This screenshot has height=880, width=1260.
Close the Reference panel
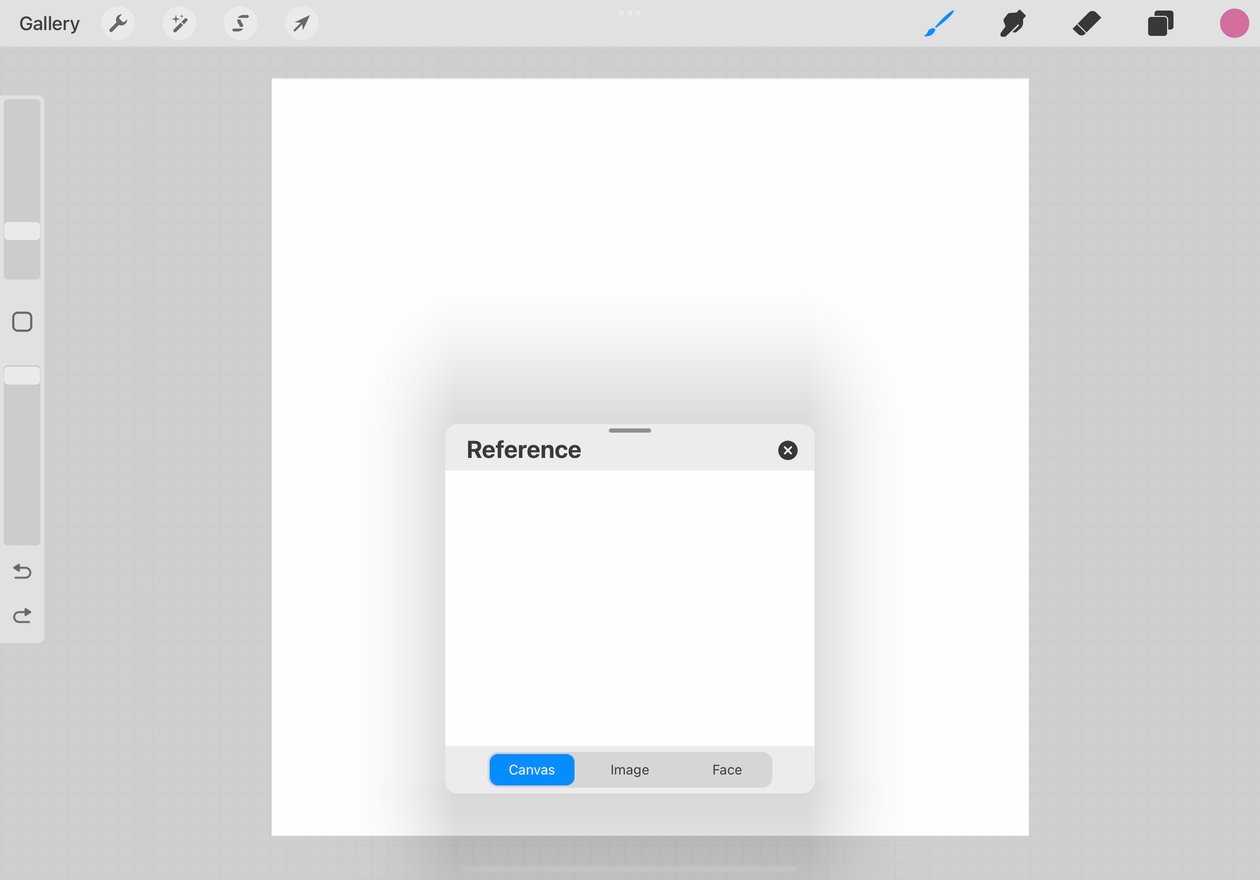coord(788,450)
